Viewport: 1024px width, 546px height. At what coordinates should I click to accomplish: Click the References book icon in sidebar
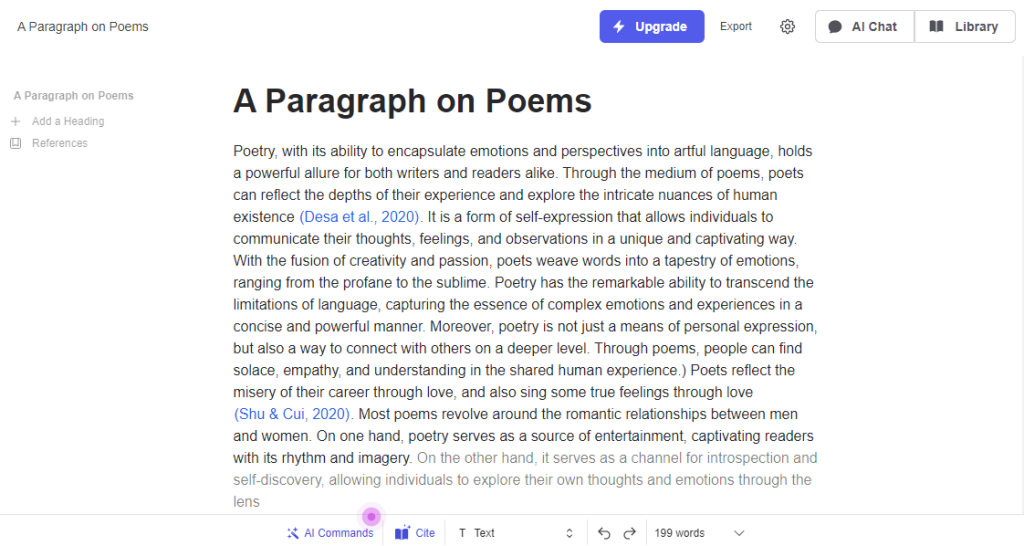[15, 143]
